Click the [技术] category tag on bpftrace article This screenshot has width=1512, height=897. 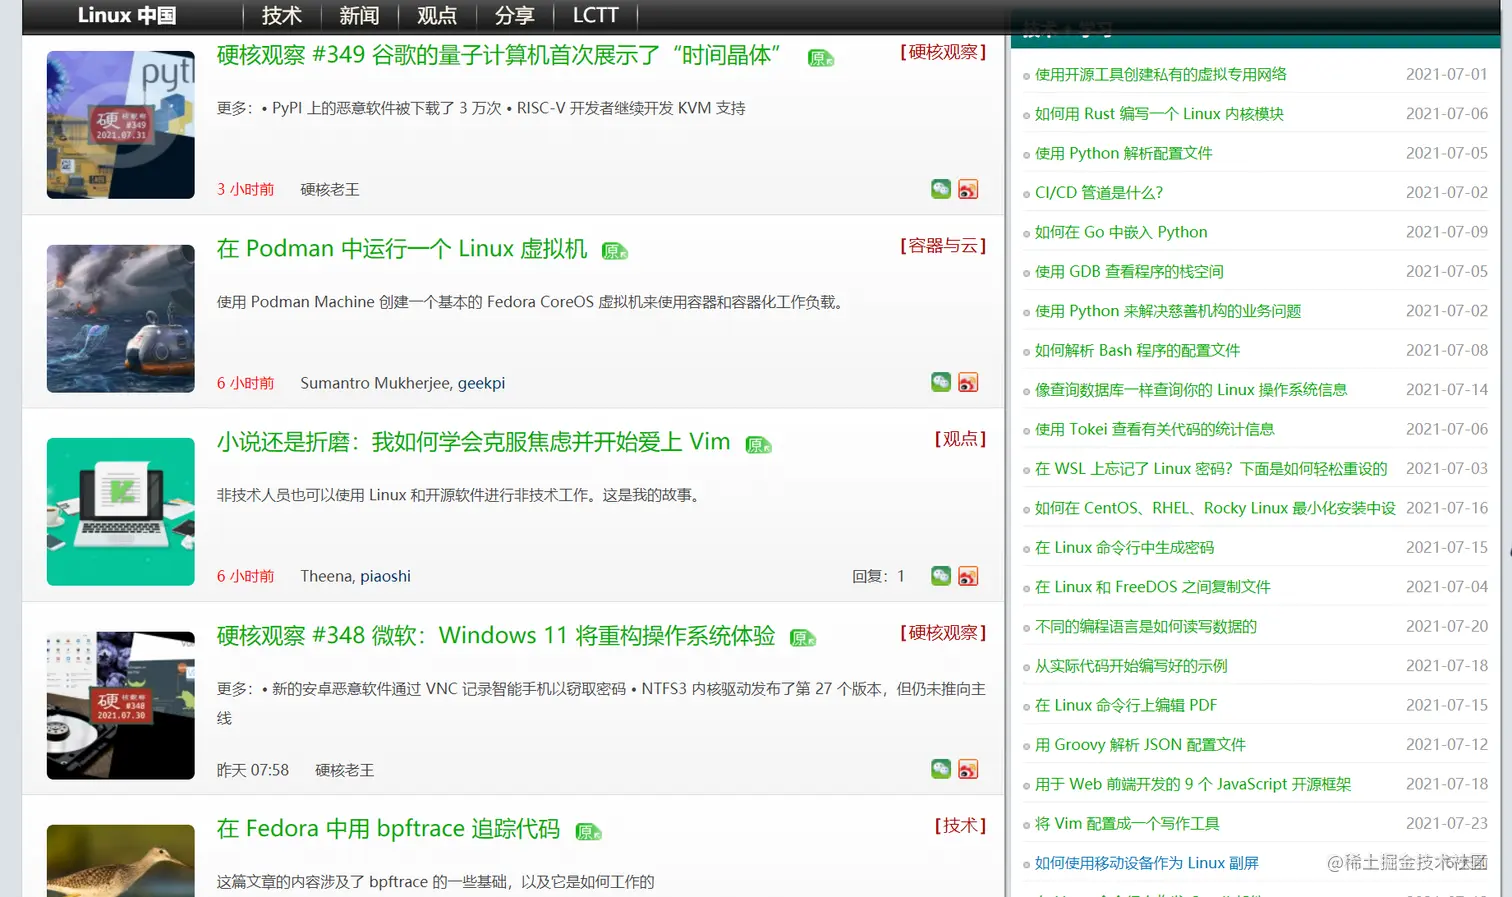pyautogui.click(x=959, y=825)
